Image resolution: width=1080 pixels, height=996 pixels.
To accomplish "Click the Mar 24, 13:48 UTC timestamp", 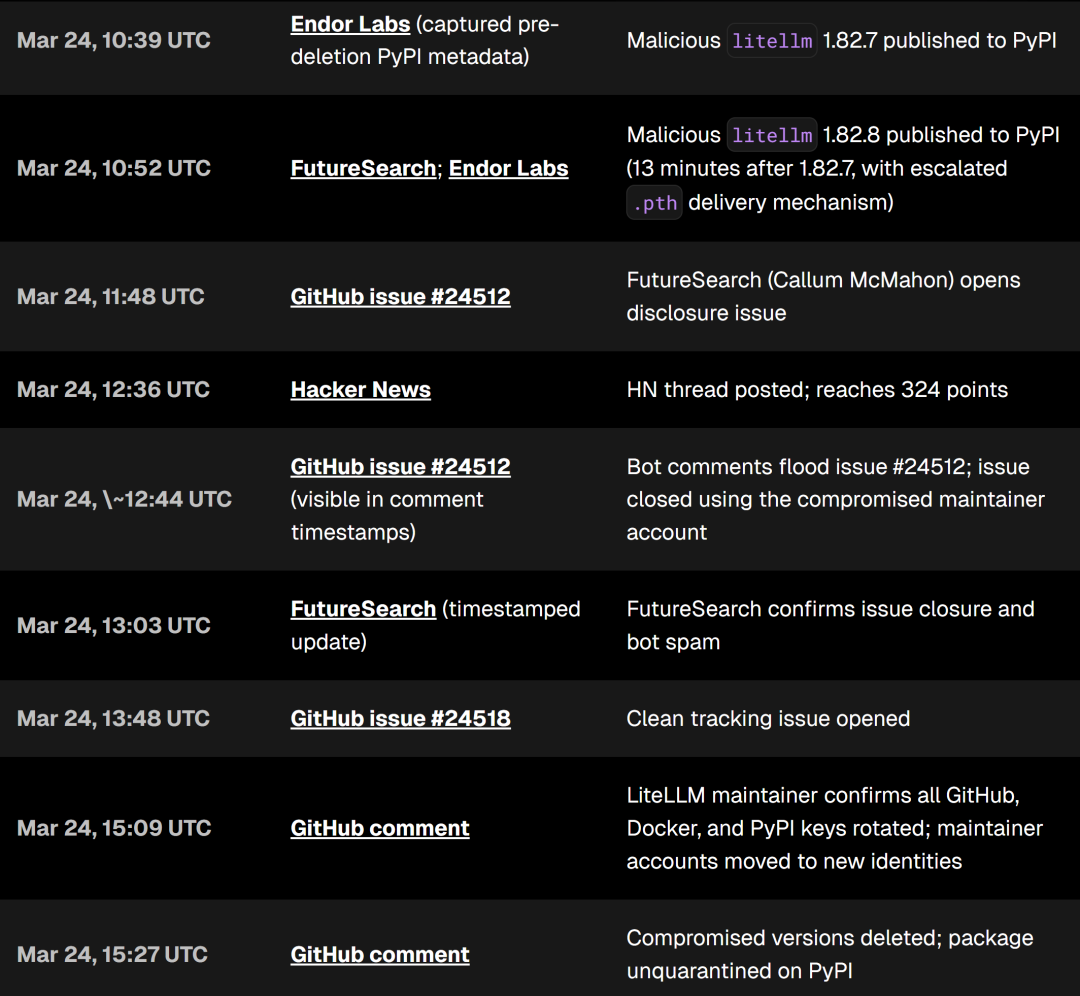I will pos(113,718).
